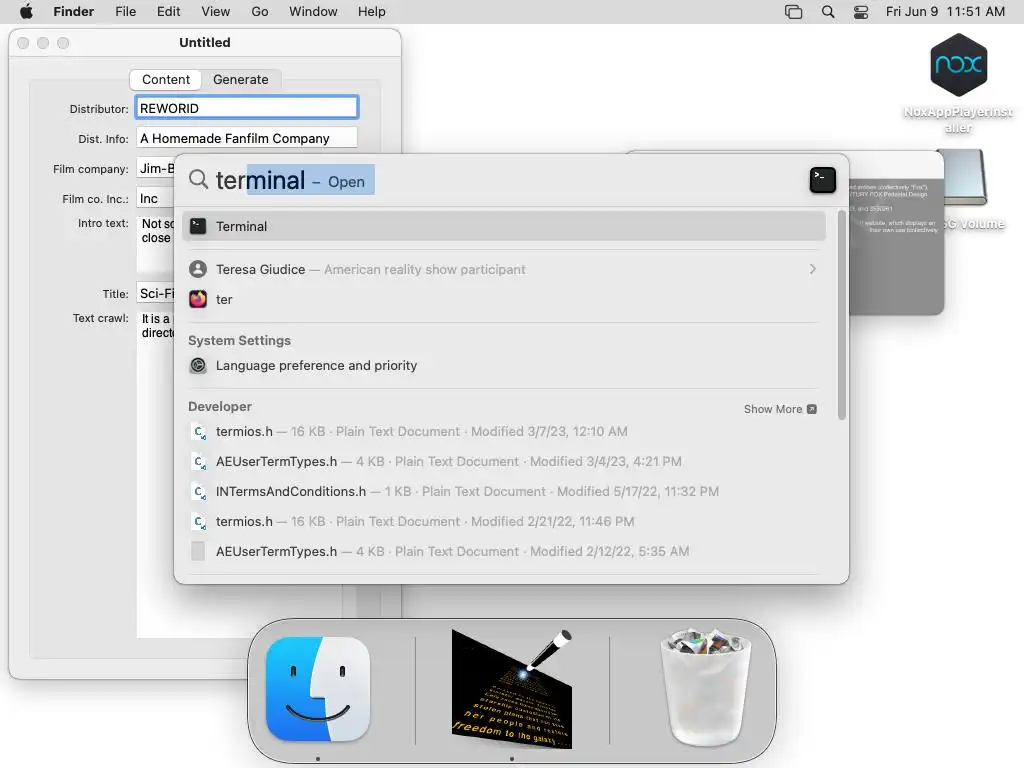This screenshot has height=768, width=1024.
Task: Open the View menu
Action: [216, 12]
